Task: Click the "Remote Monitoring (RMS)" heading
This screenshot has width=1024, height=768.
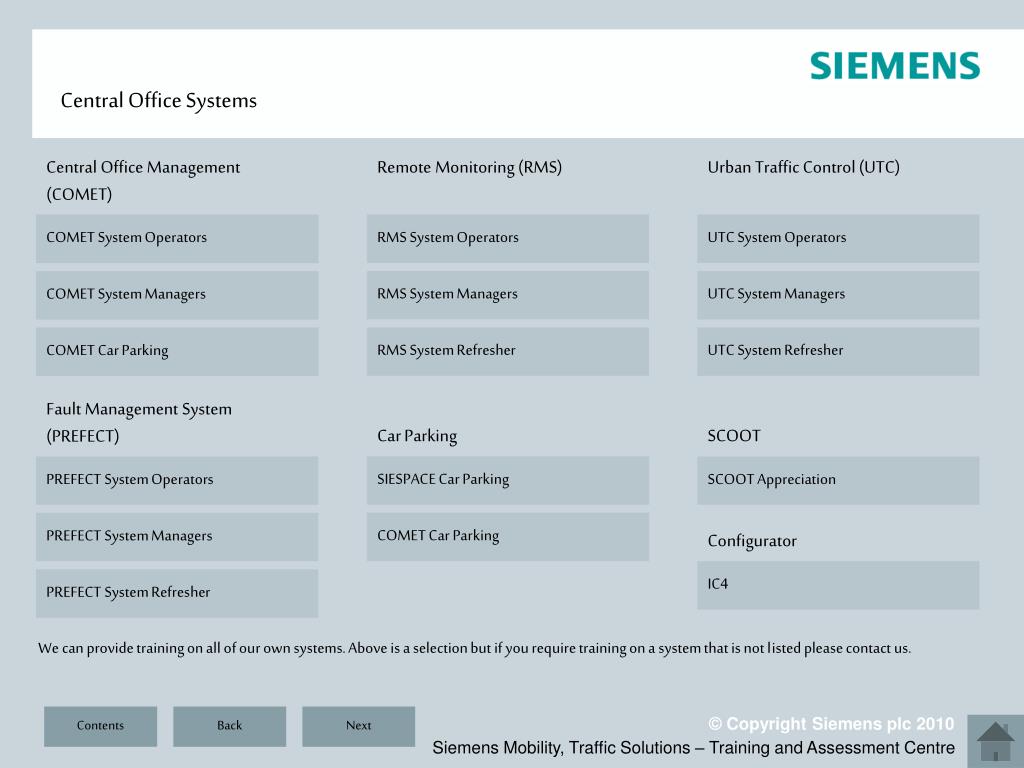Action: point(470,168)
